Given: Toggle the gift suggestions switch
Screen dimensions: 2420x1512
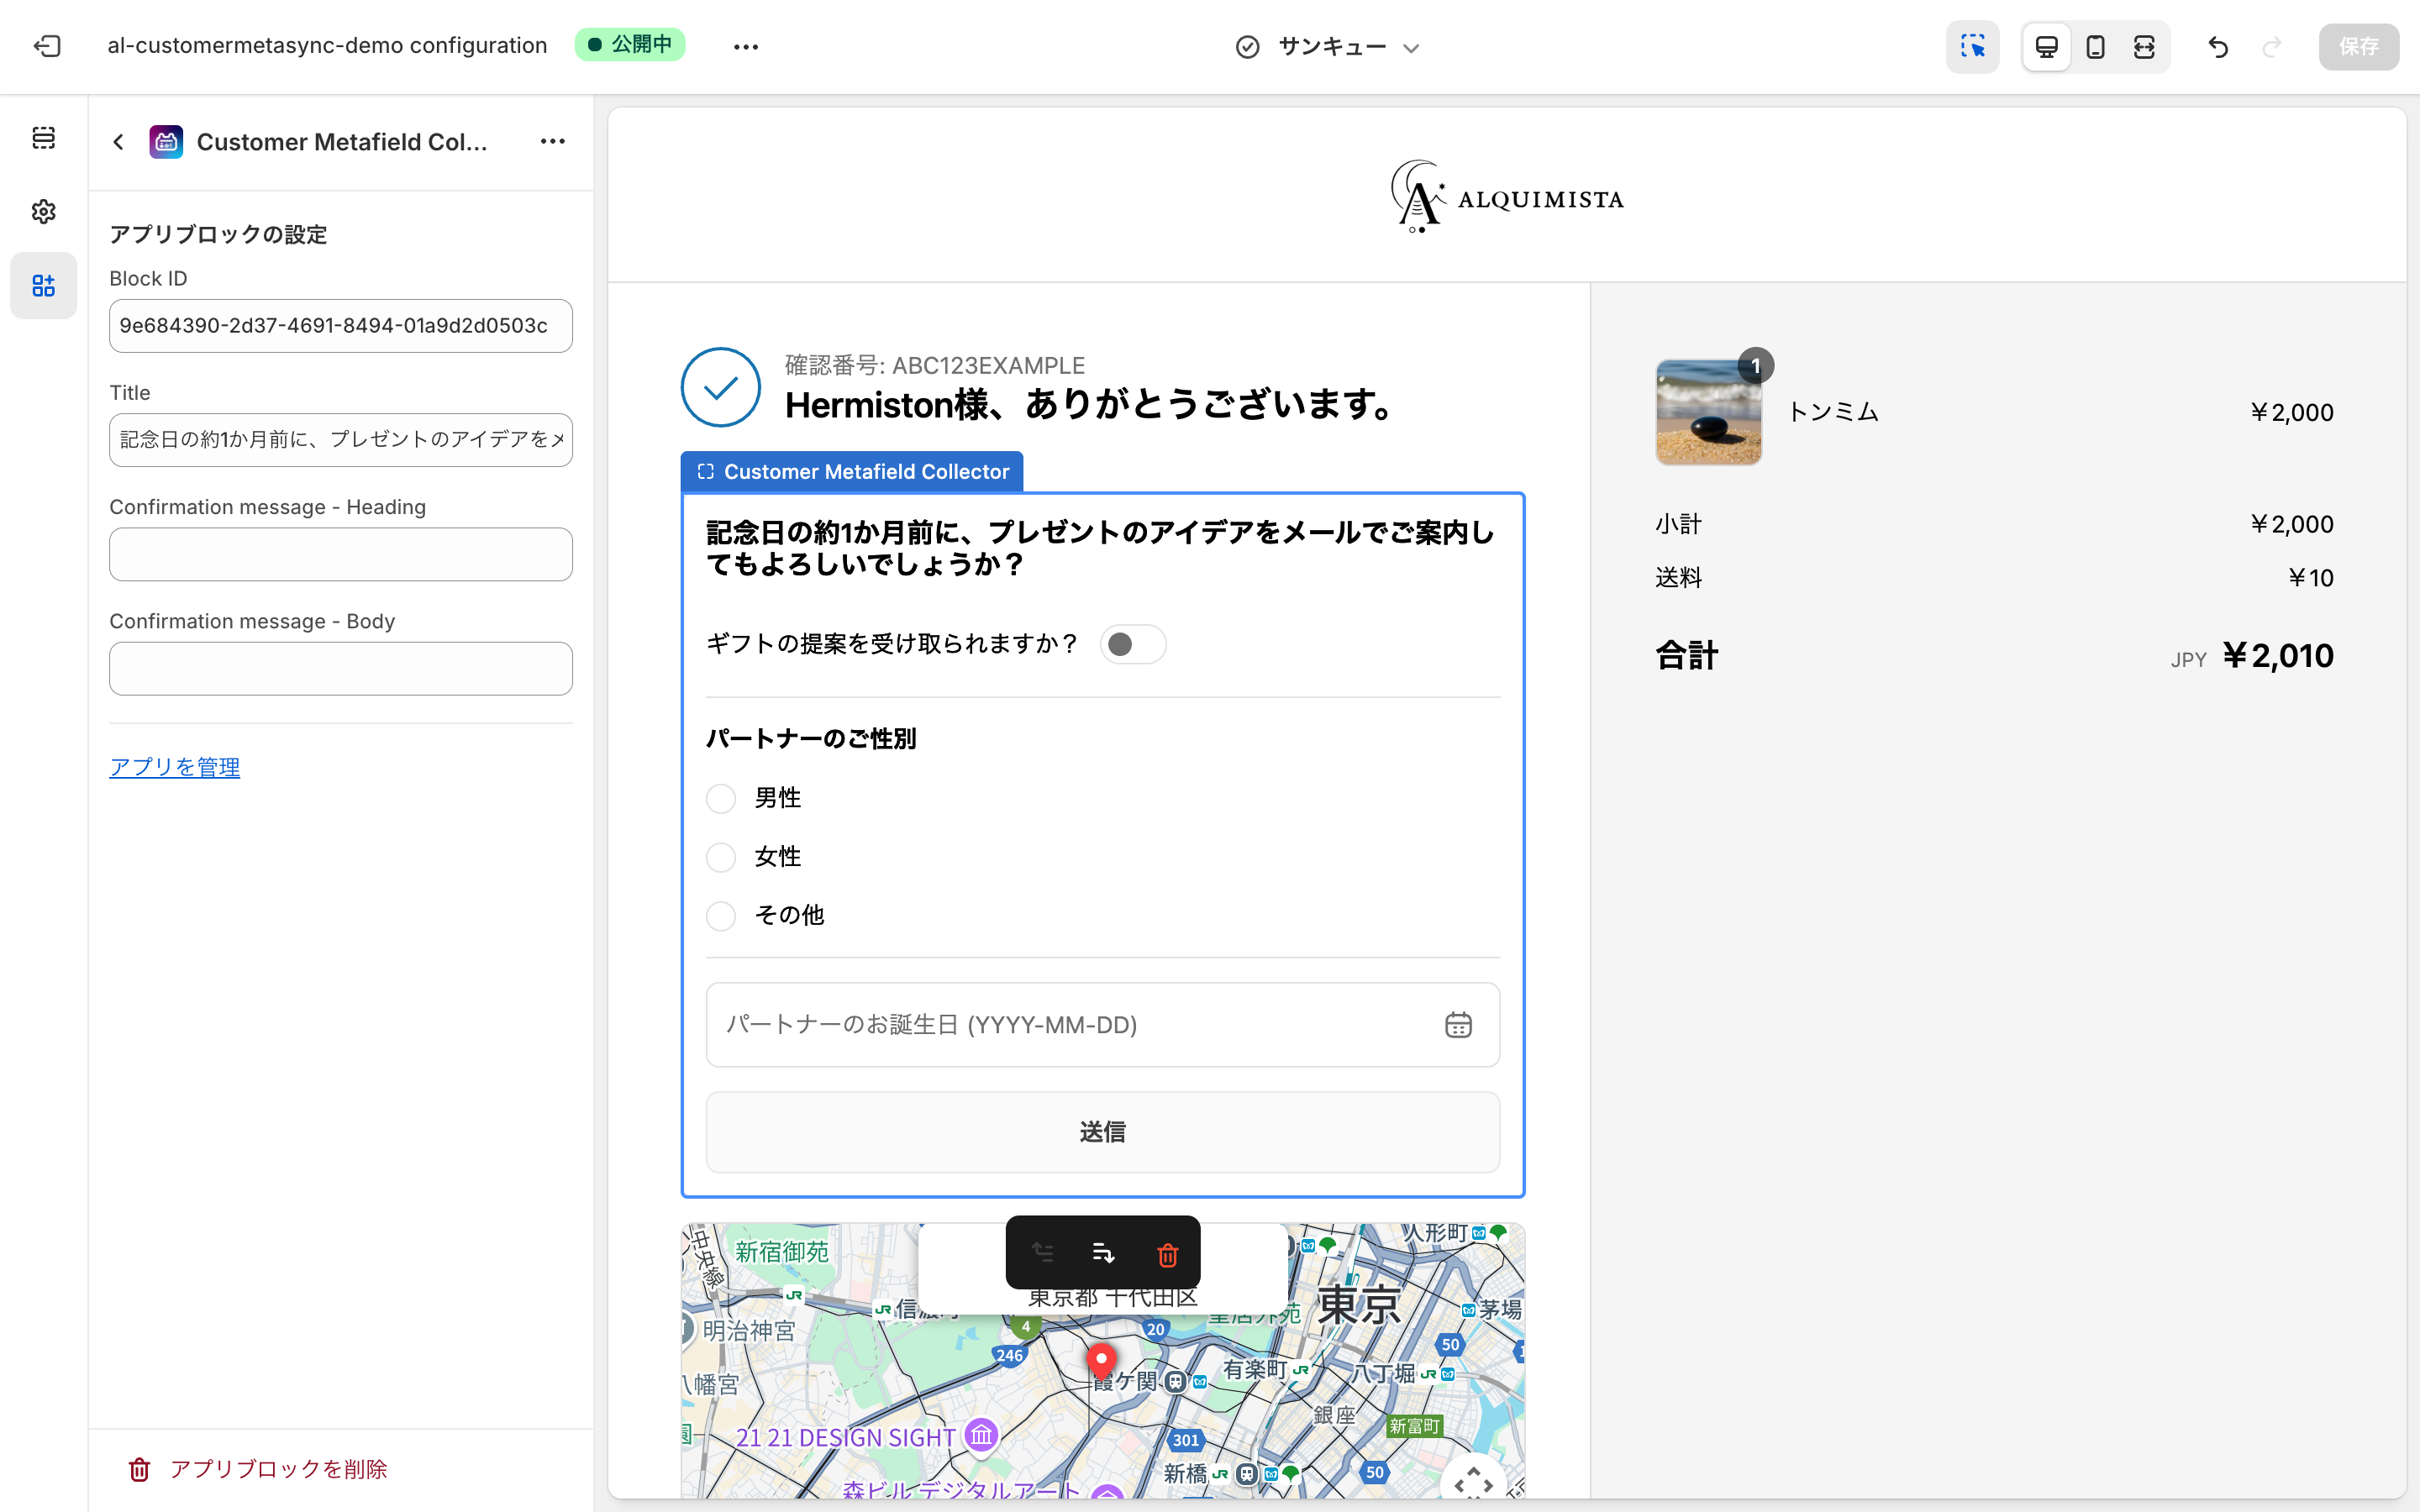Looking at the screenshot, I should (1133, 644).
